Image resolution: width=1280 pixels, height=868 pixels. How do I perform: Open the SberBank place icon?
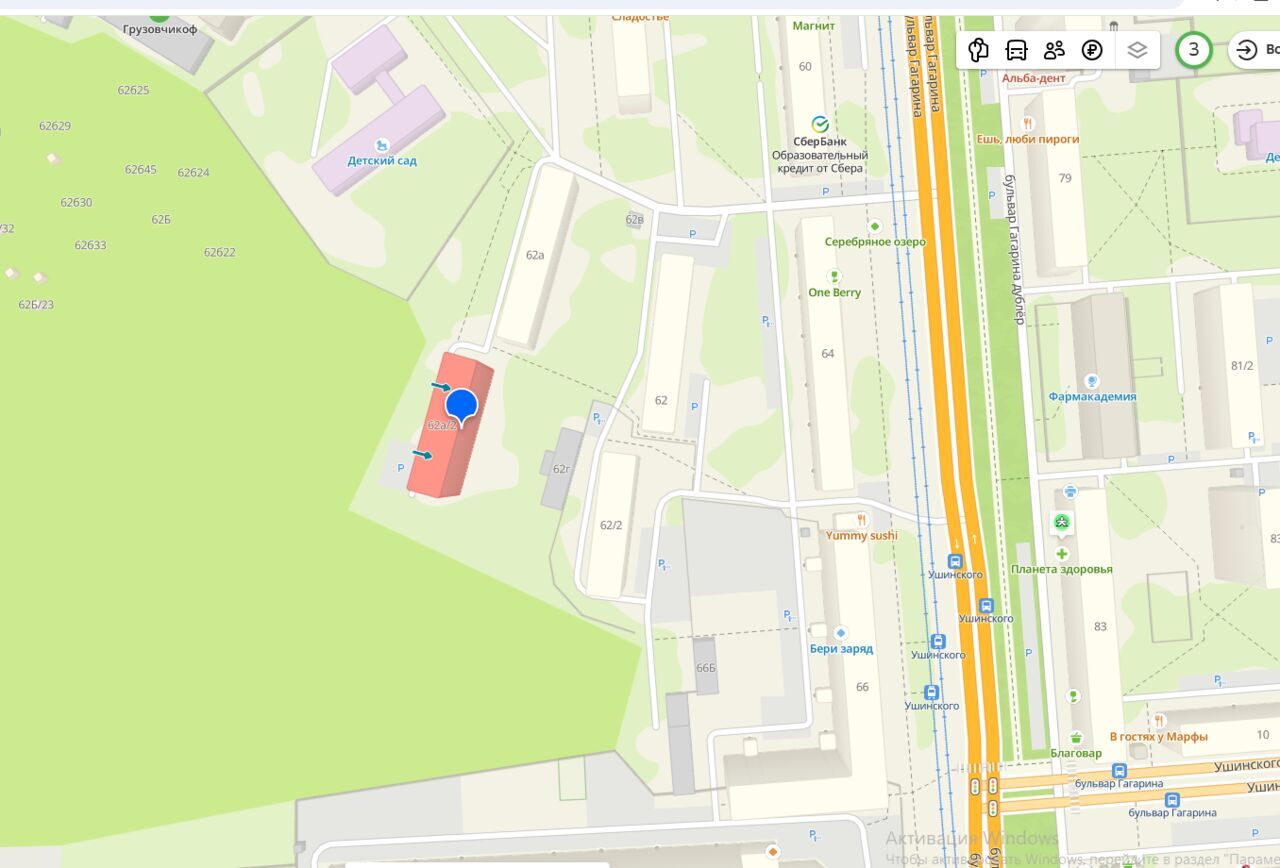pyautogui.click(x=820, y=124)
